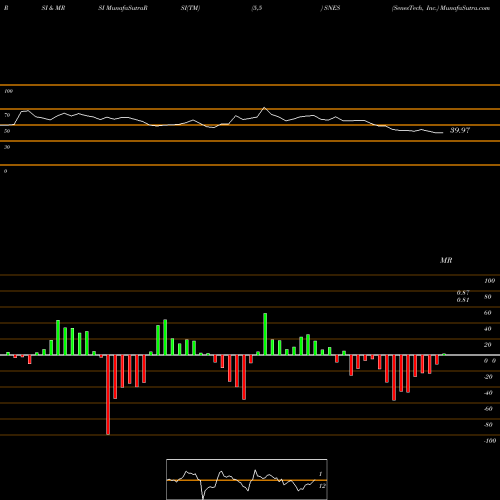The height and width of the screenshot is (500, 500).
Task: Click the MR value 0.87
Action: click(x=463, y=293)
